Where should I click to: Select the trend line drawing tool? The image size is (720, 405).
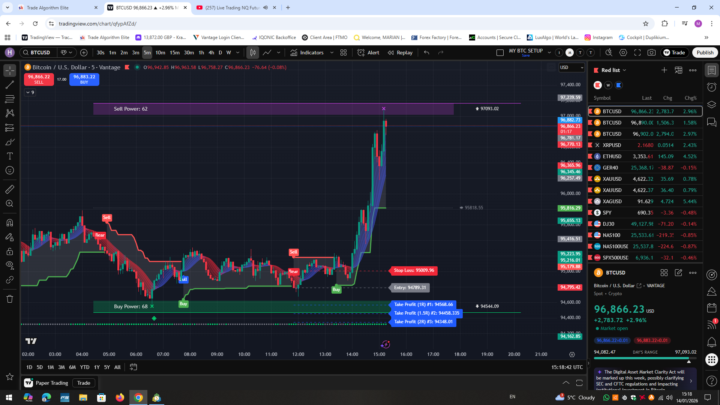pyautogui.click(x=10, y=84)
